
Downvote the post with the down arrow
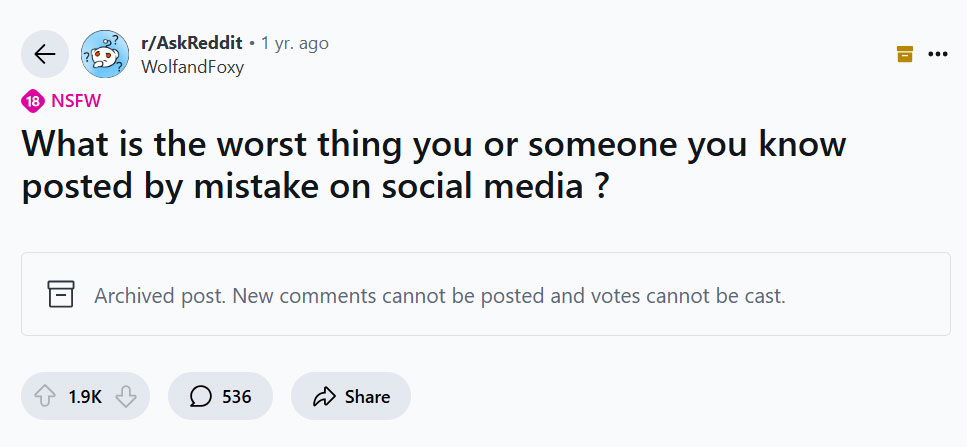pyautogui.click(x=125, y=397)
